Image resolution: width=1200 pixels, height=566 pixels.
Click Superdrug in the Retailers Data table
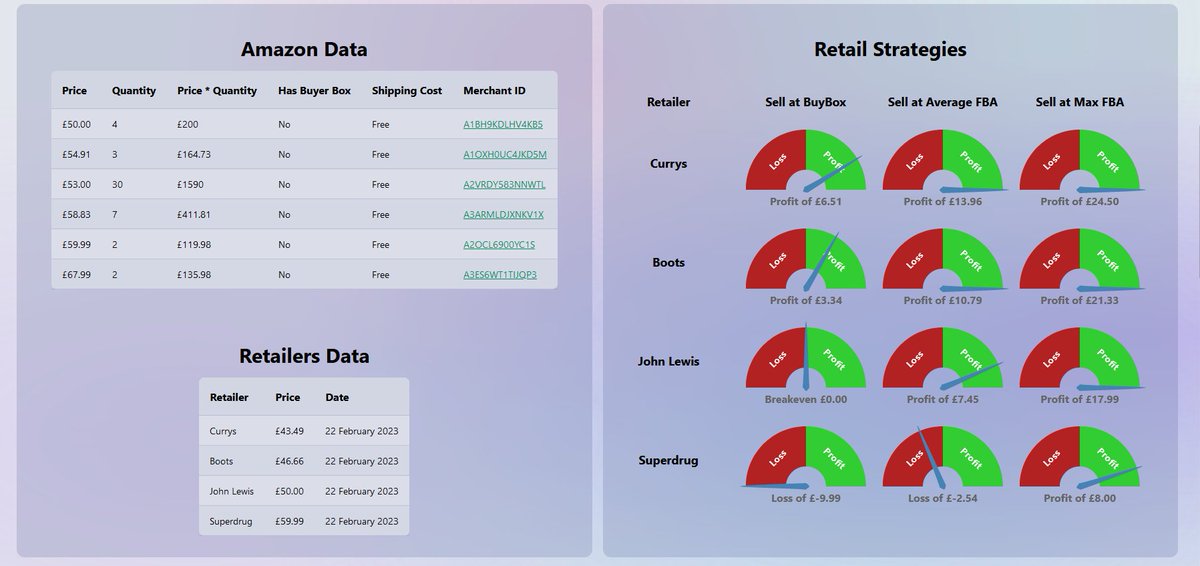(x=231, y=521)
